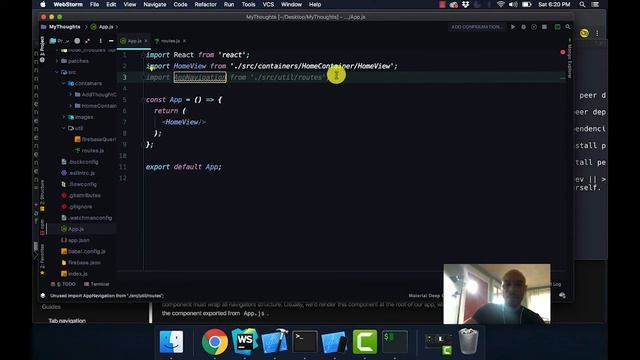The width and height of the screenshot is (640, 360).
Task: Expand the HomeContainer folder
Action: click(70, 106)
